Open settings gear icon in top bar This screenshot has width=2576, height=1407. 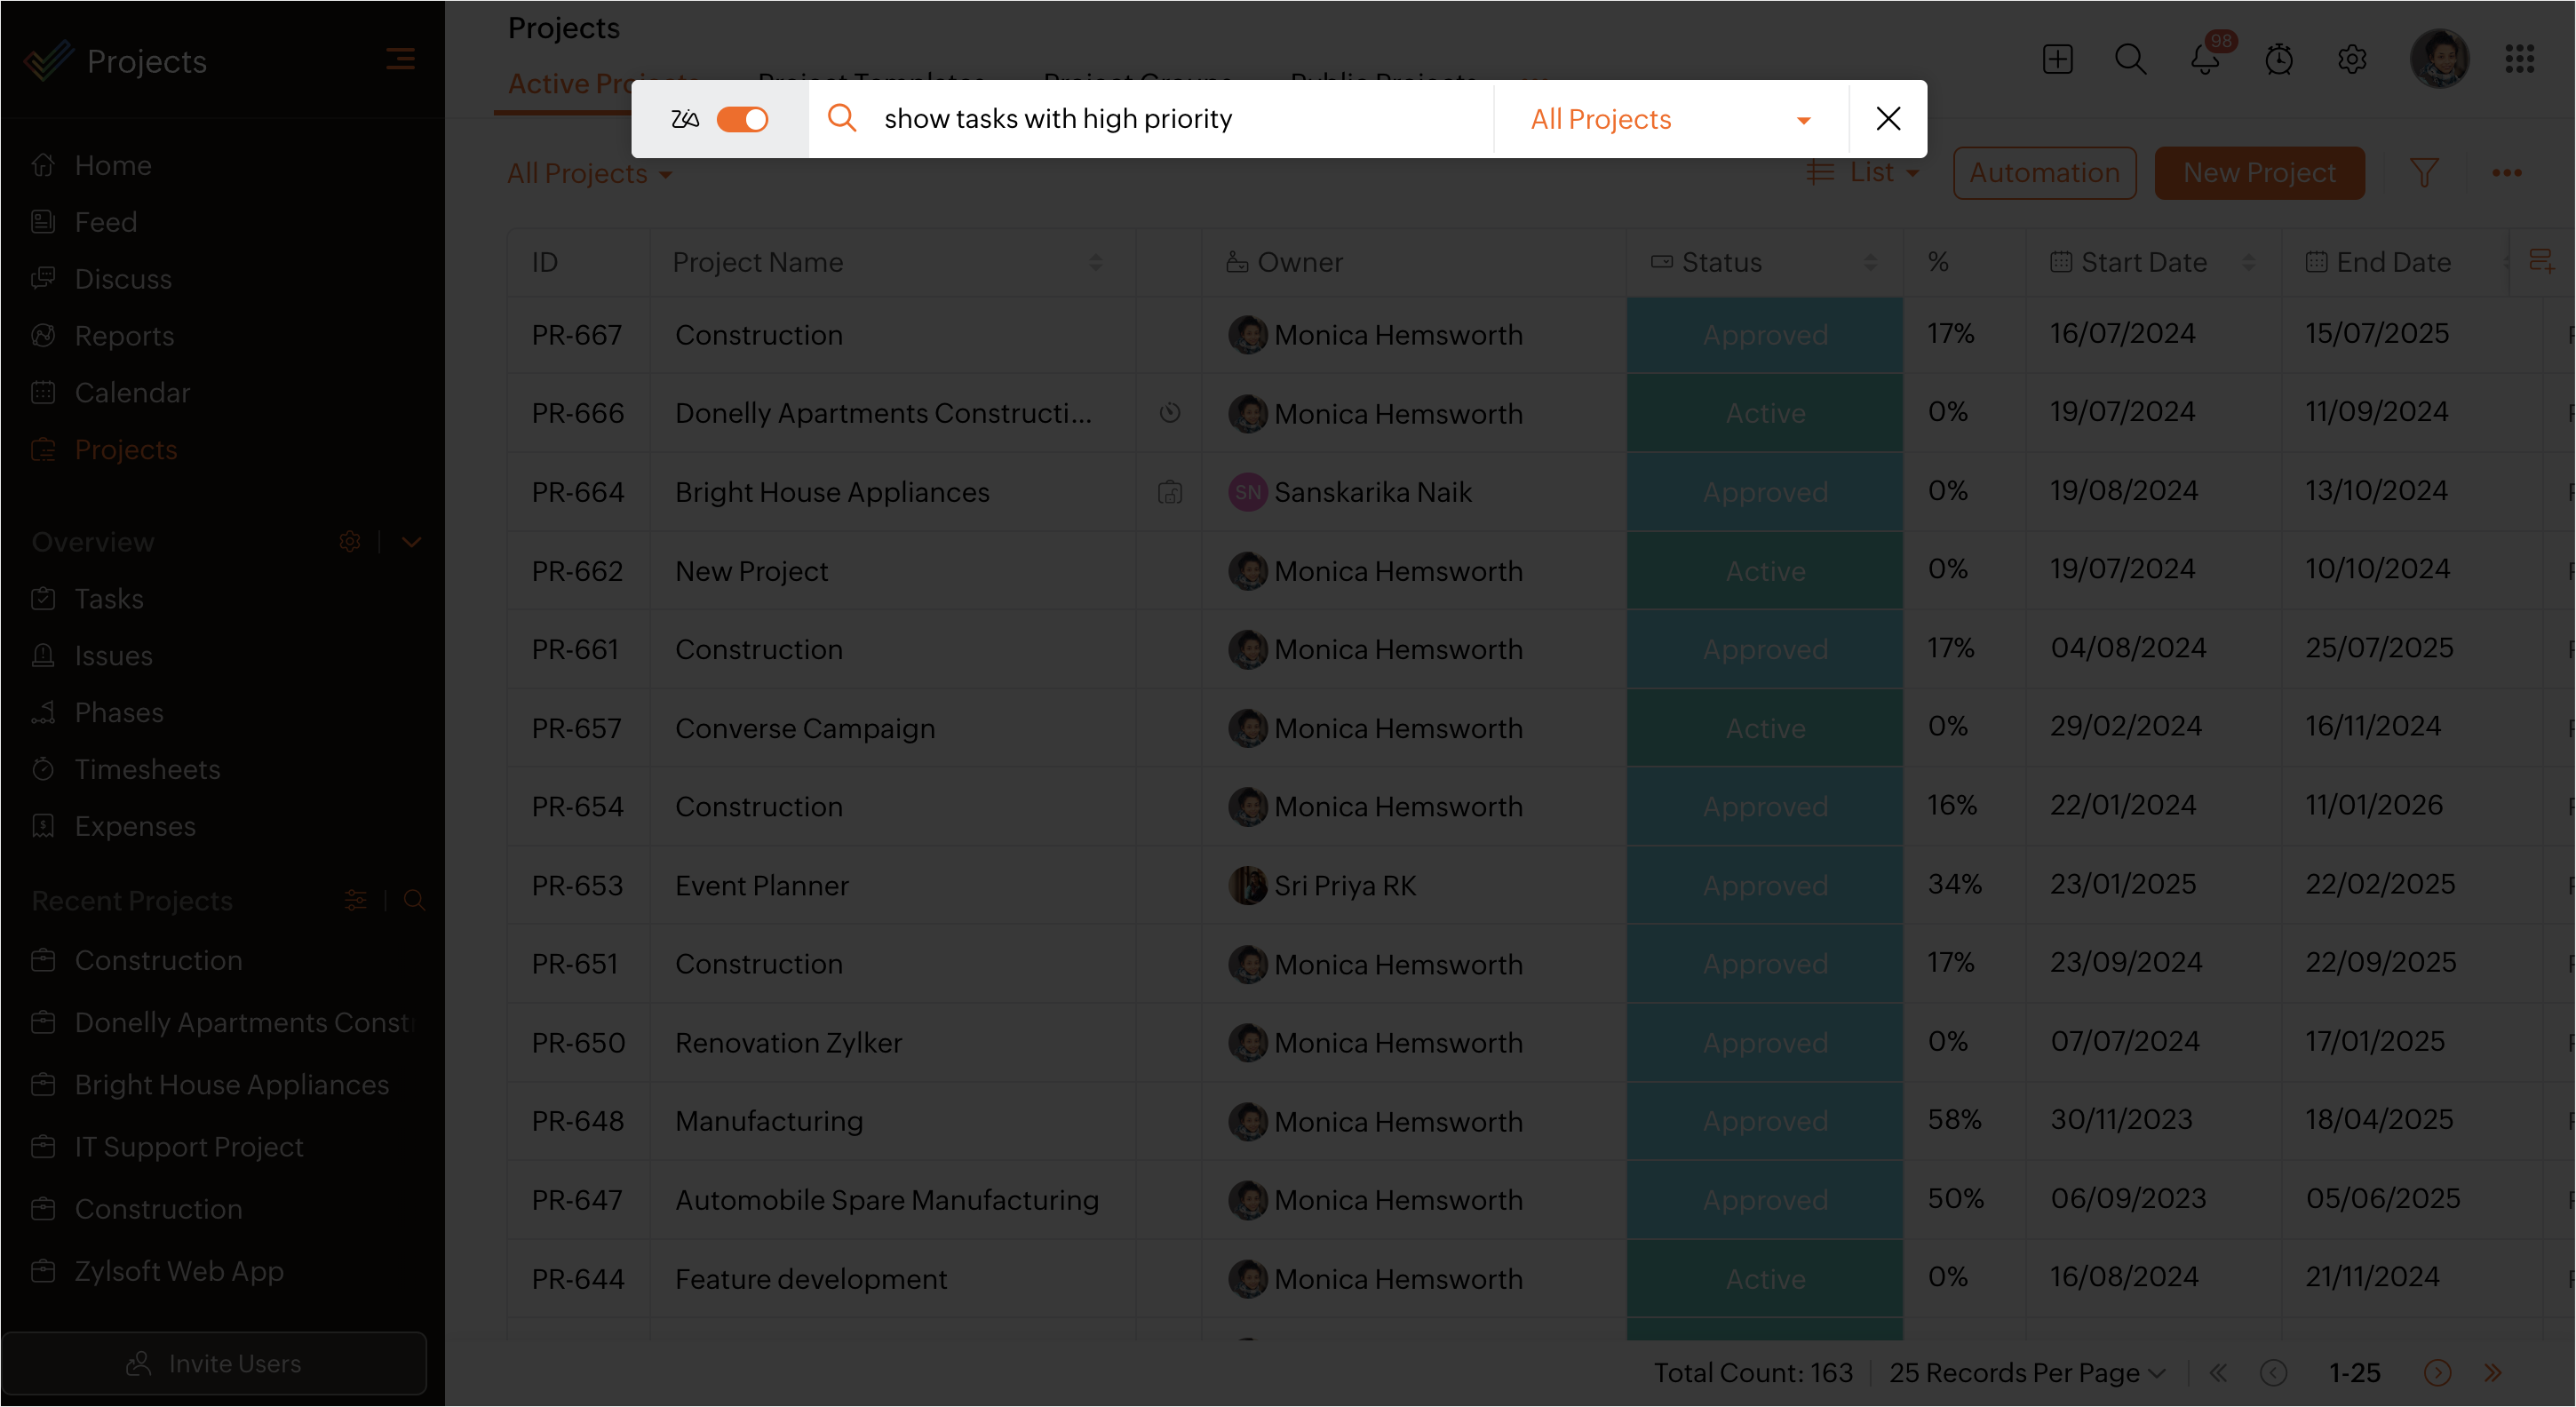point(2351,59)
